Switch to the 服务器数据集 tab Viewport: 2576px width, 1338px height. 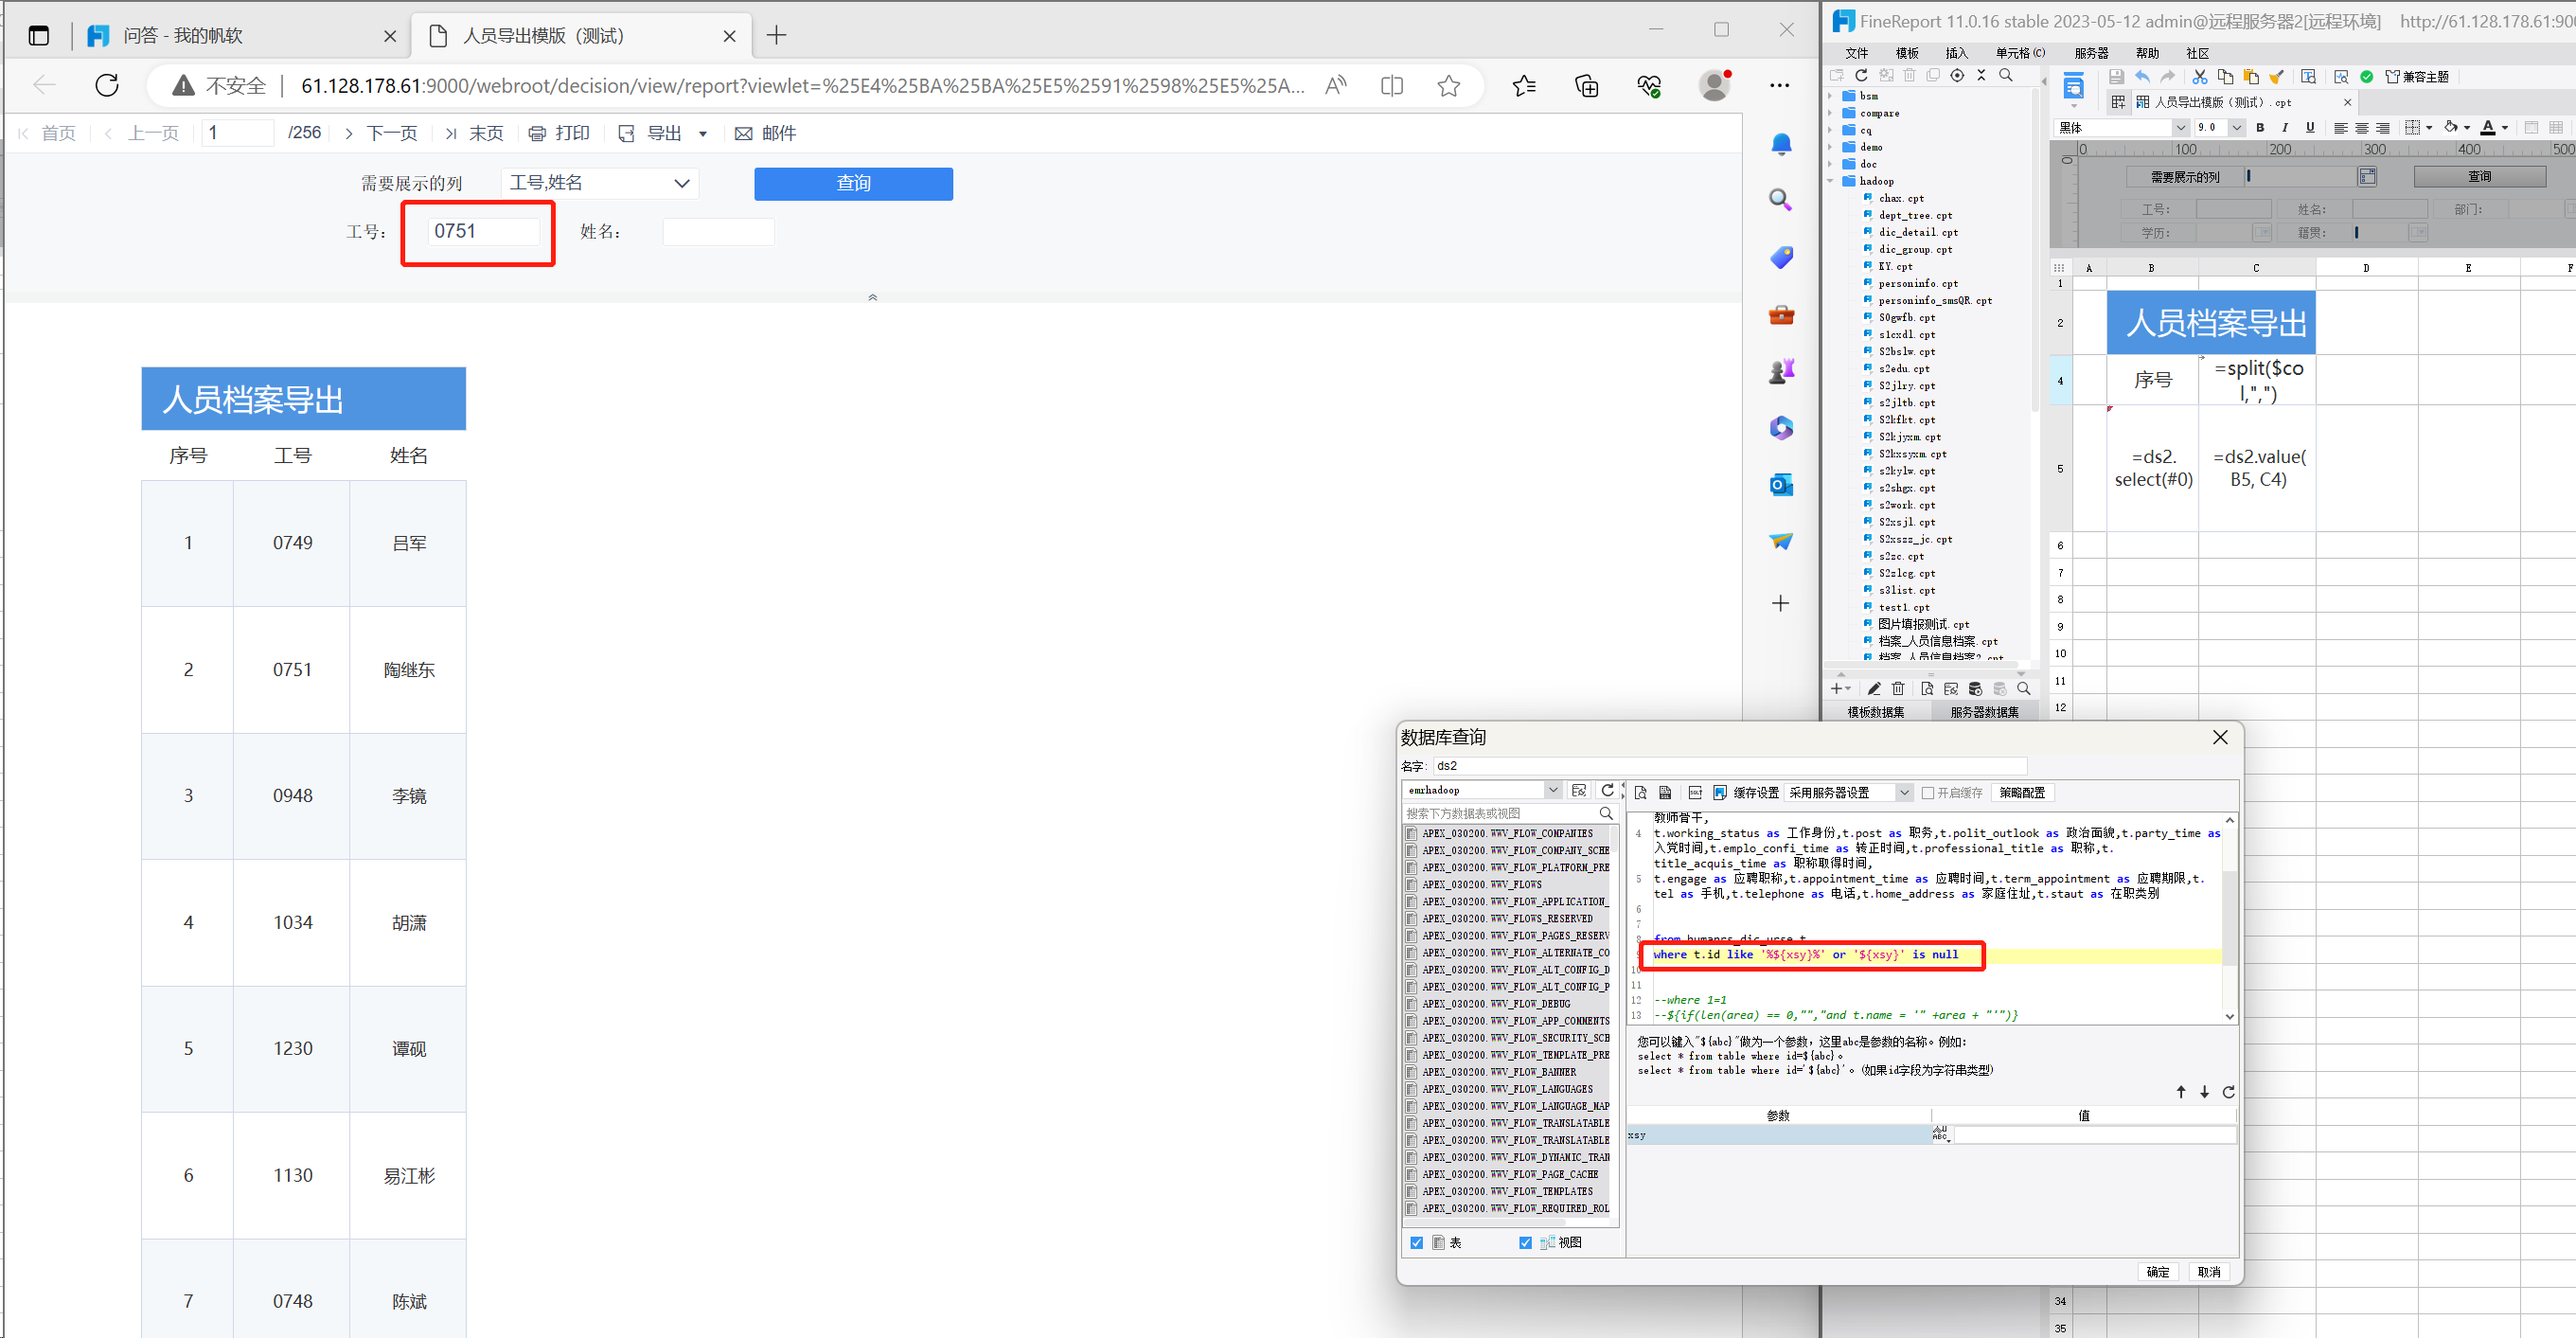tap(1984, 712)
